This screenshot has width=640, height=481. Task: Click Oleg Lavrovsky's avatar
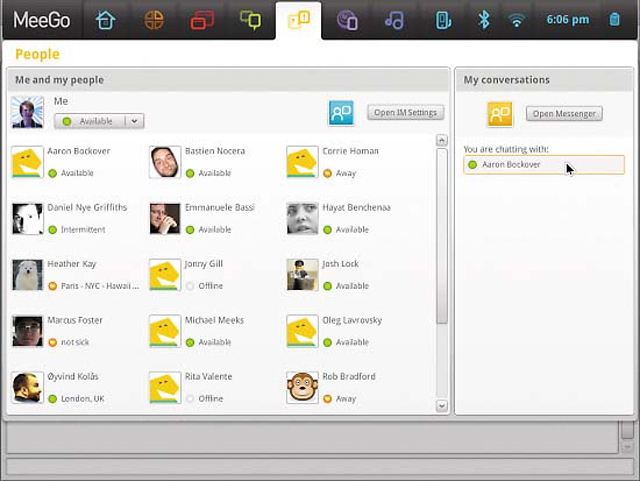tap(302, 331)
